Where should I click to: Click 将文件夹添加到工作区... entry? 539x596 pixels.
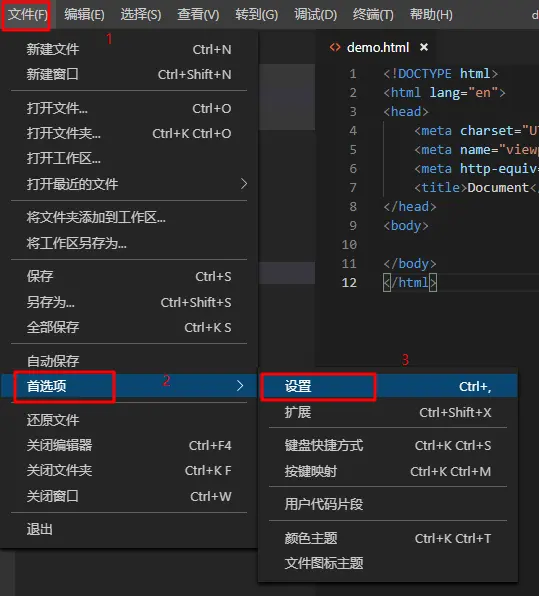(129, 218)
